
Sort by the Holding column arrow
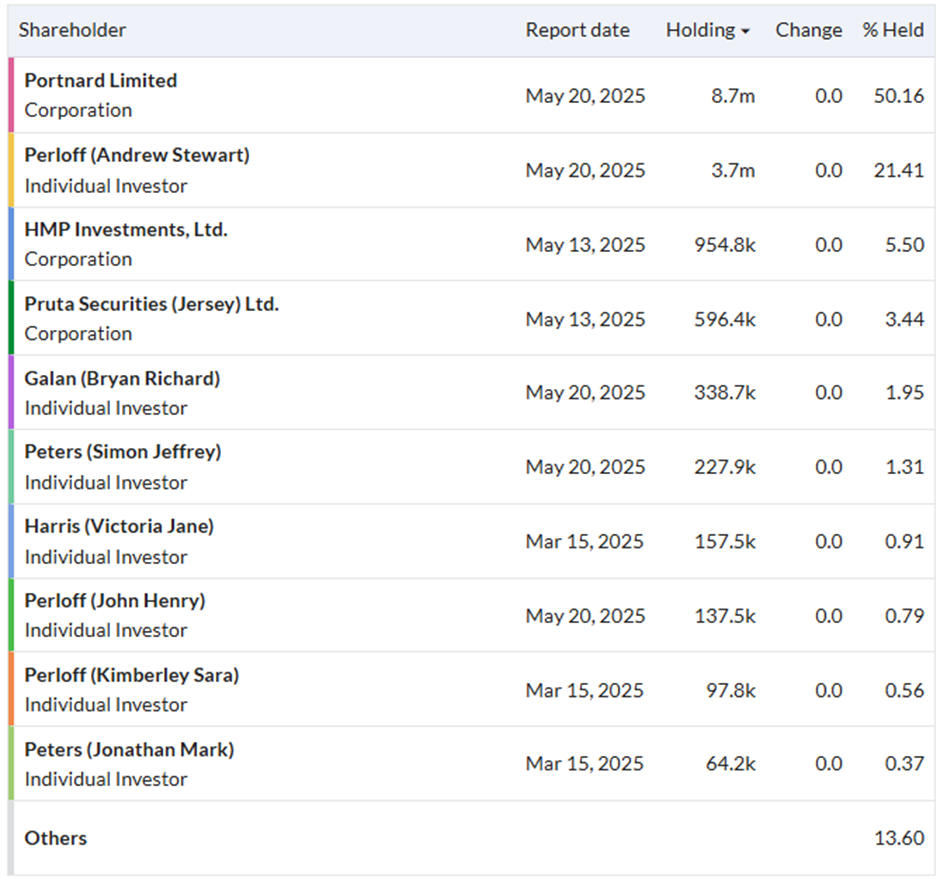coord(745,32)
